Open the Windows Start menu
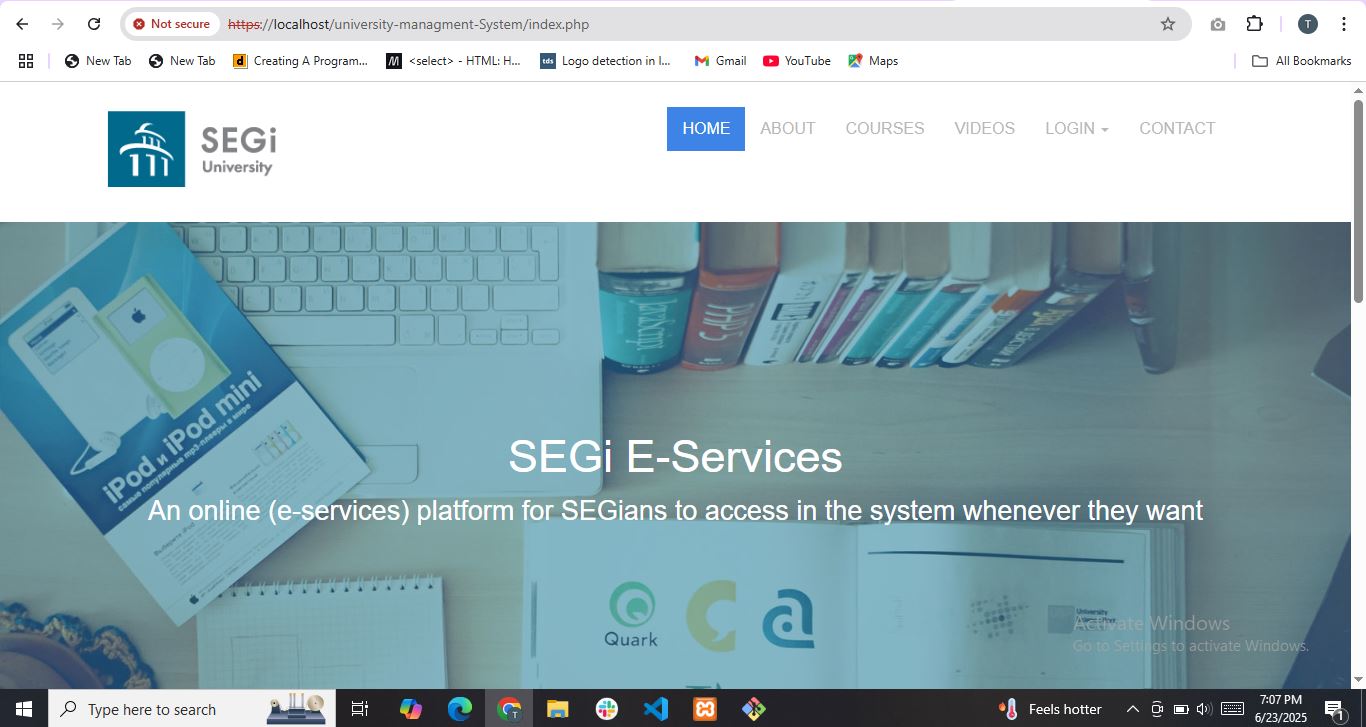 click(x=24, y=709)
